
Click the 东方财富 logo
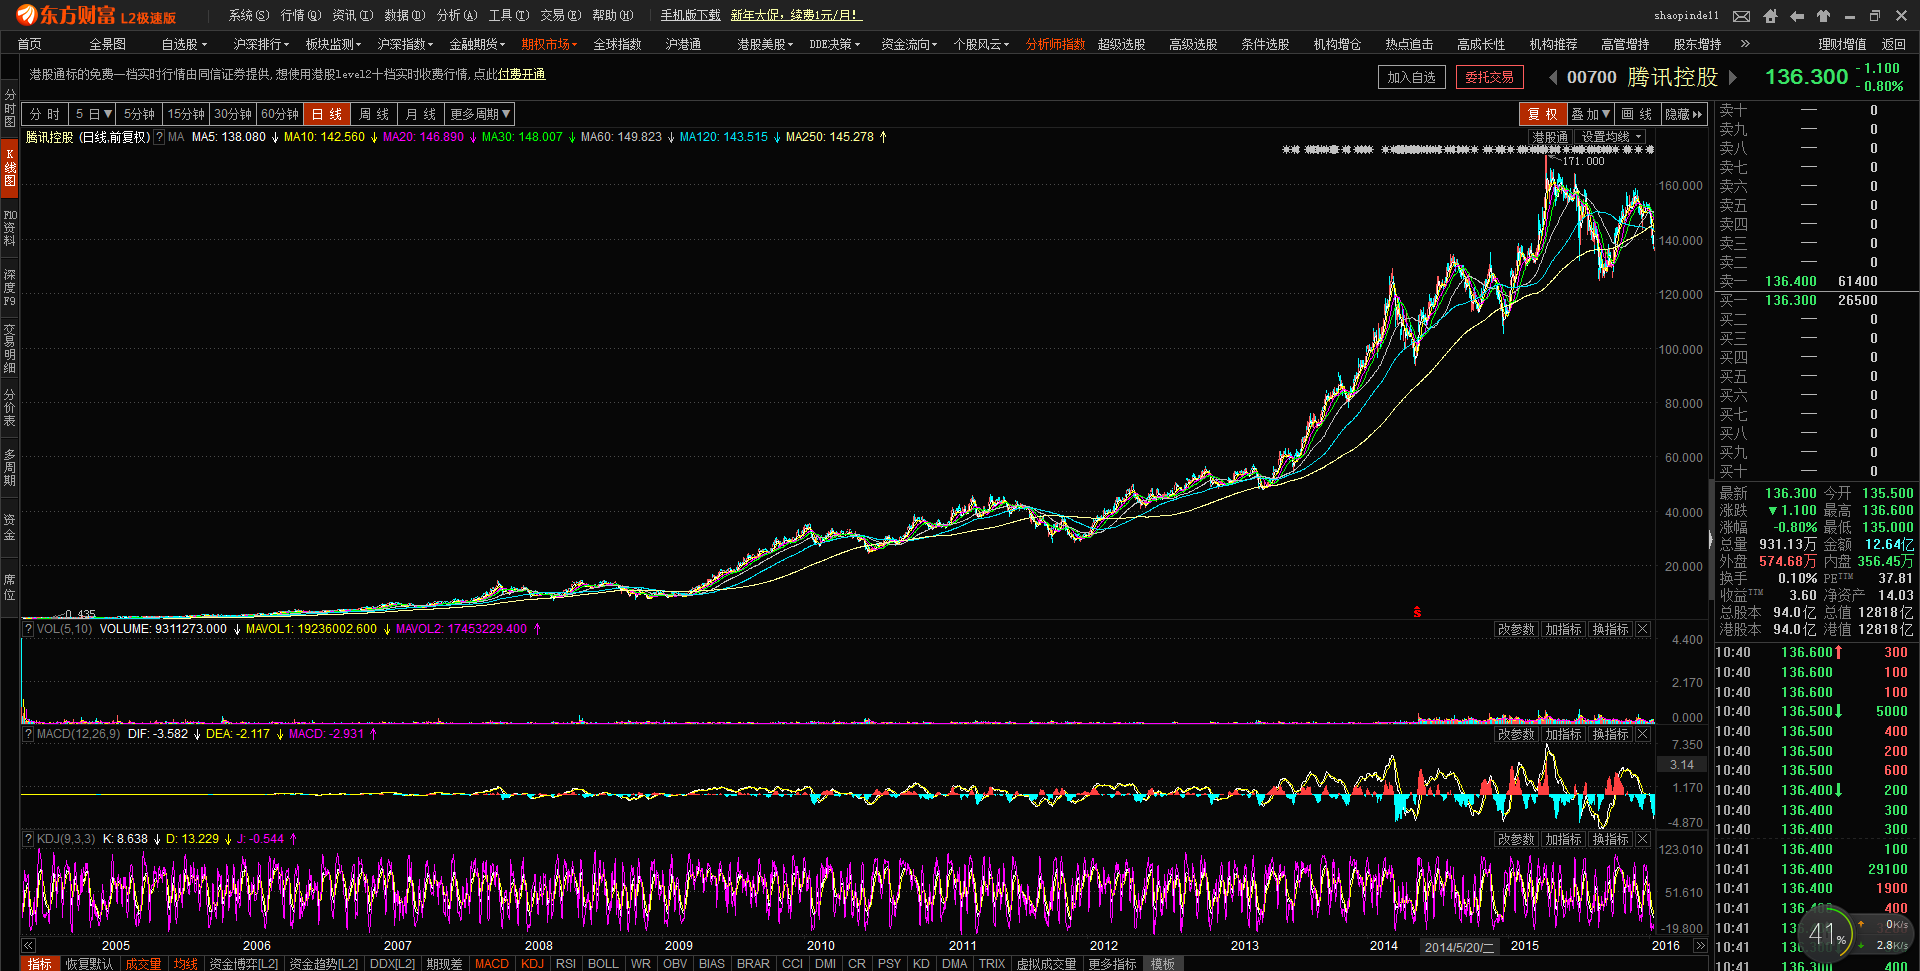coord(97,16)
